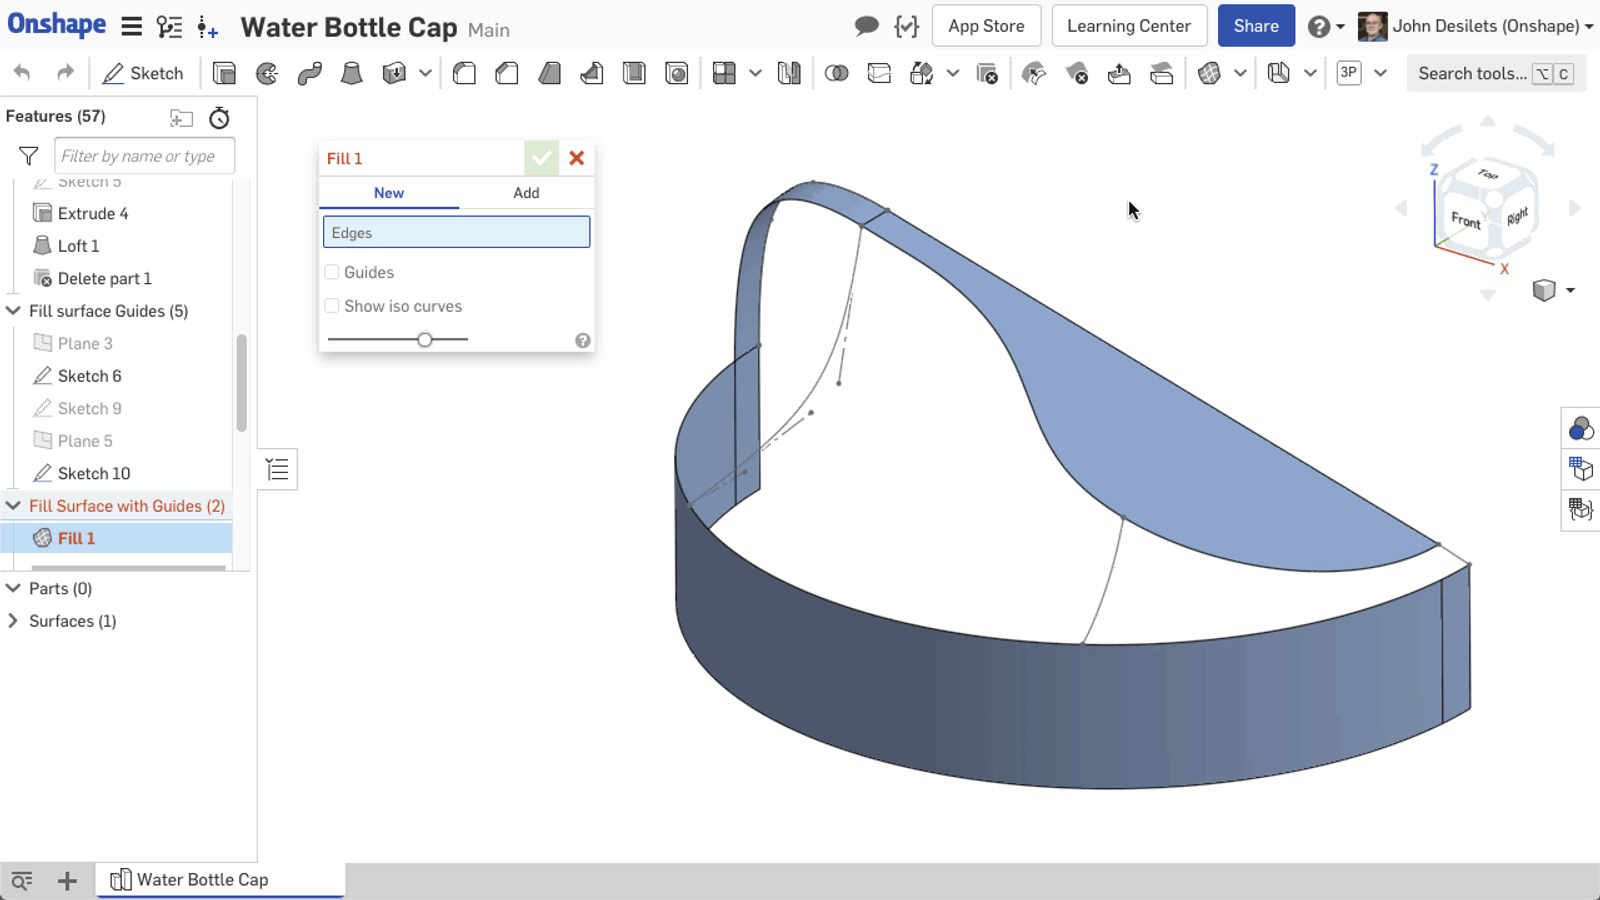This screenshot has height=900, width=1600.
Task: Select the Revolve tool icon
Action: [267, 73]
